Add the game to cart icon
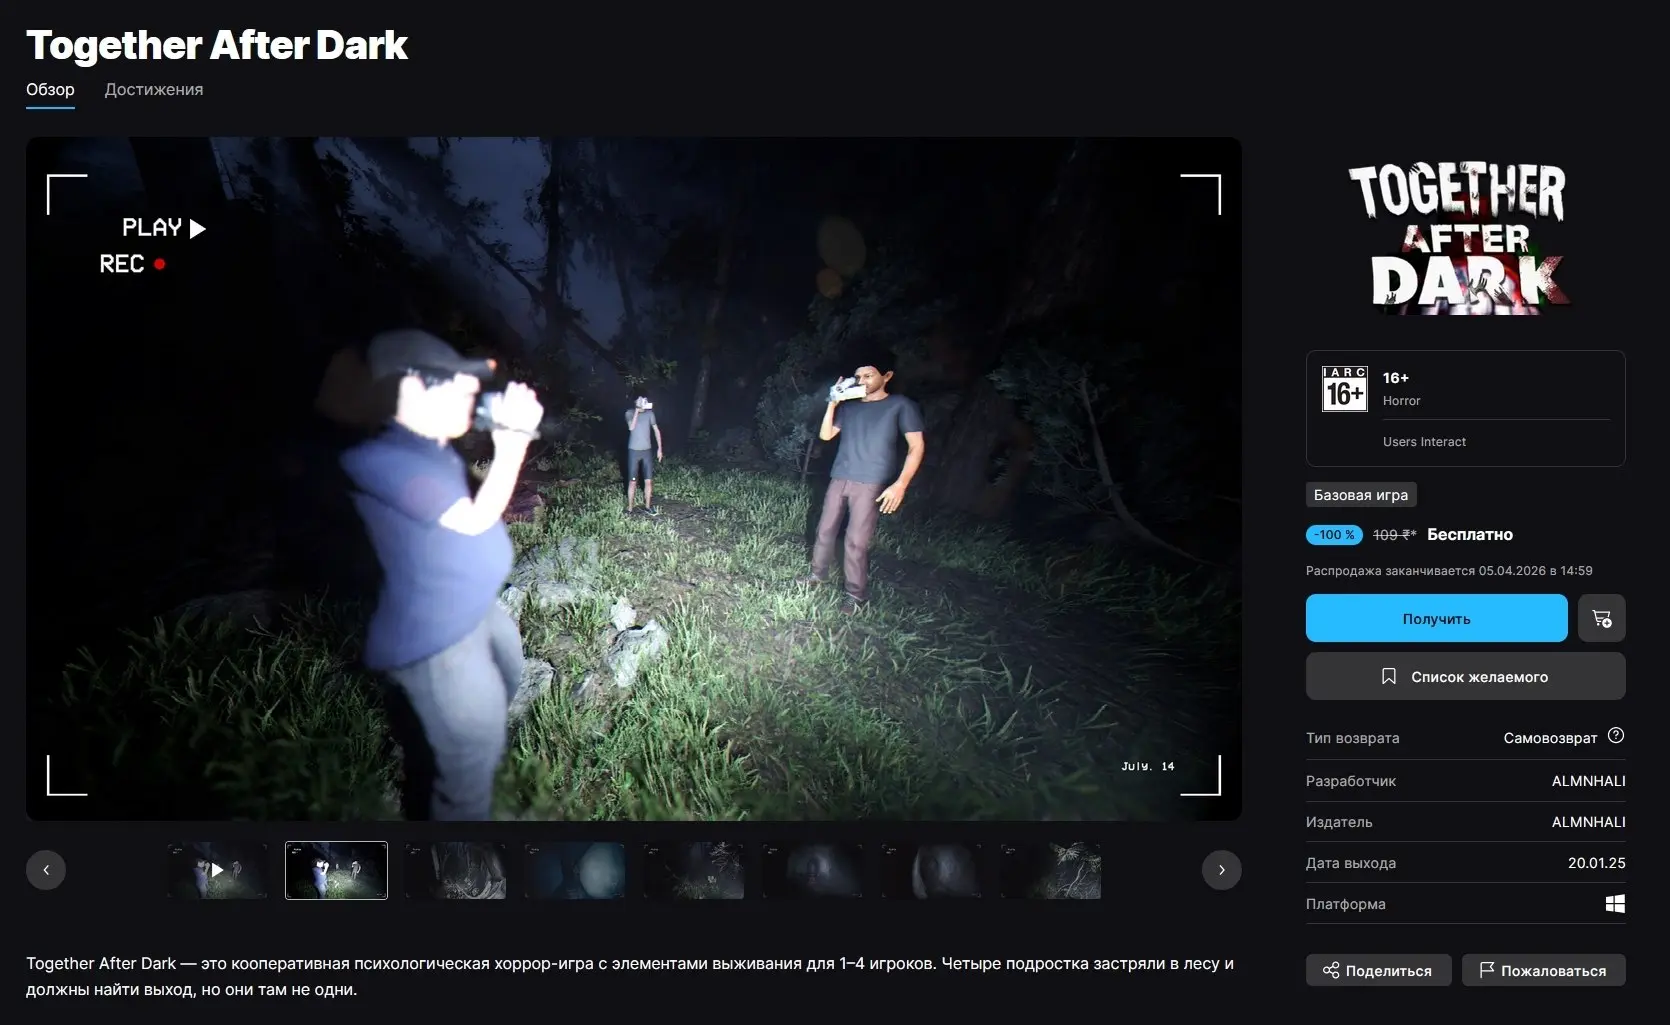The width and height of the screenshot is (1670, 1025). (1601, 618)
